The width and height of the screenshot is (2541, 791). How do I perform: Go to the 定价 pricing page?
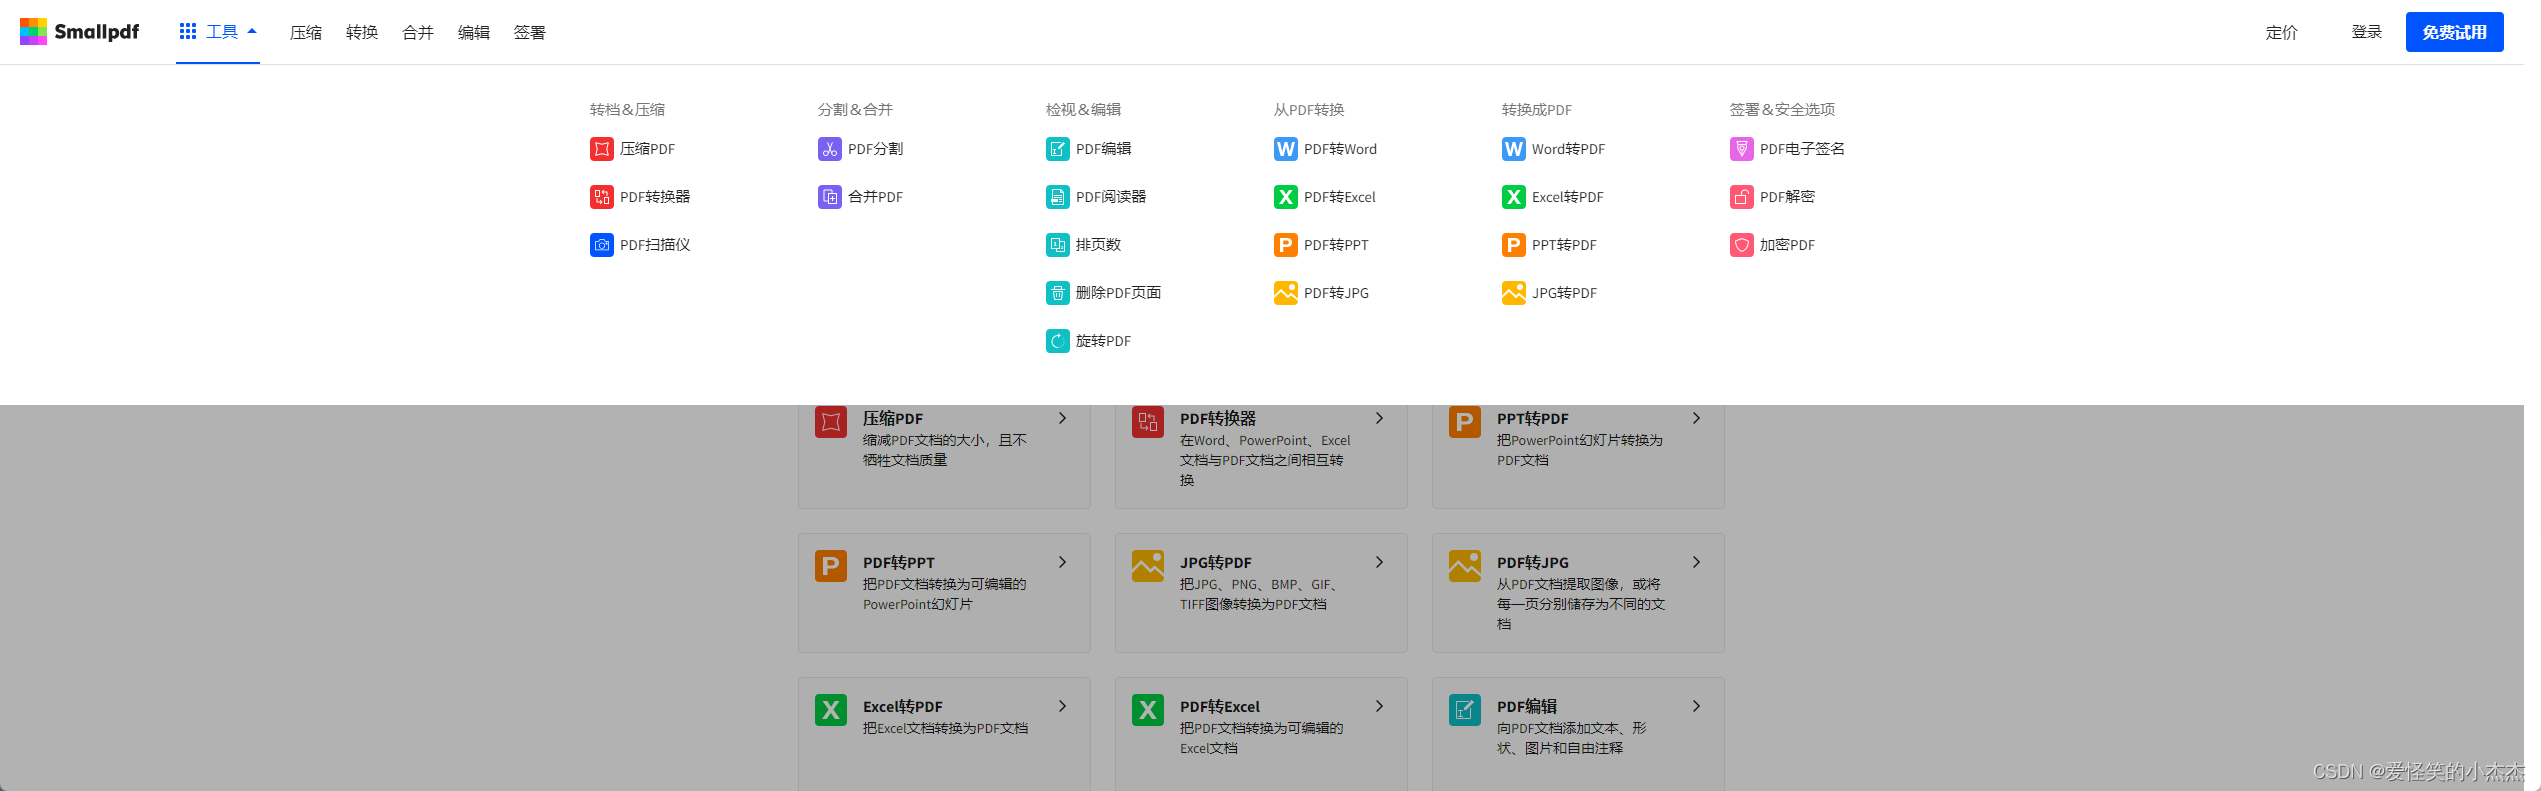[x=2282, y=32]
